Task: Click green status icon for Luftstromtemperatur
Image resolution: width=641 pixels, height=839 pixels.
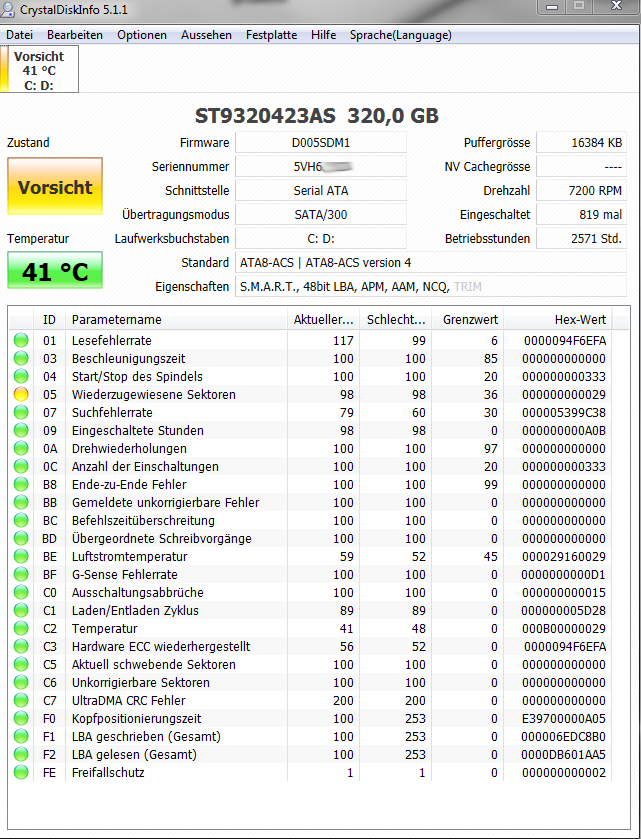Action: (x=20, y=557)
